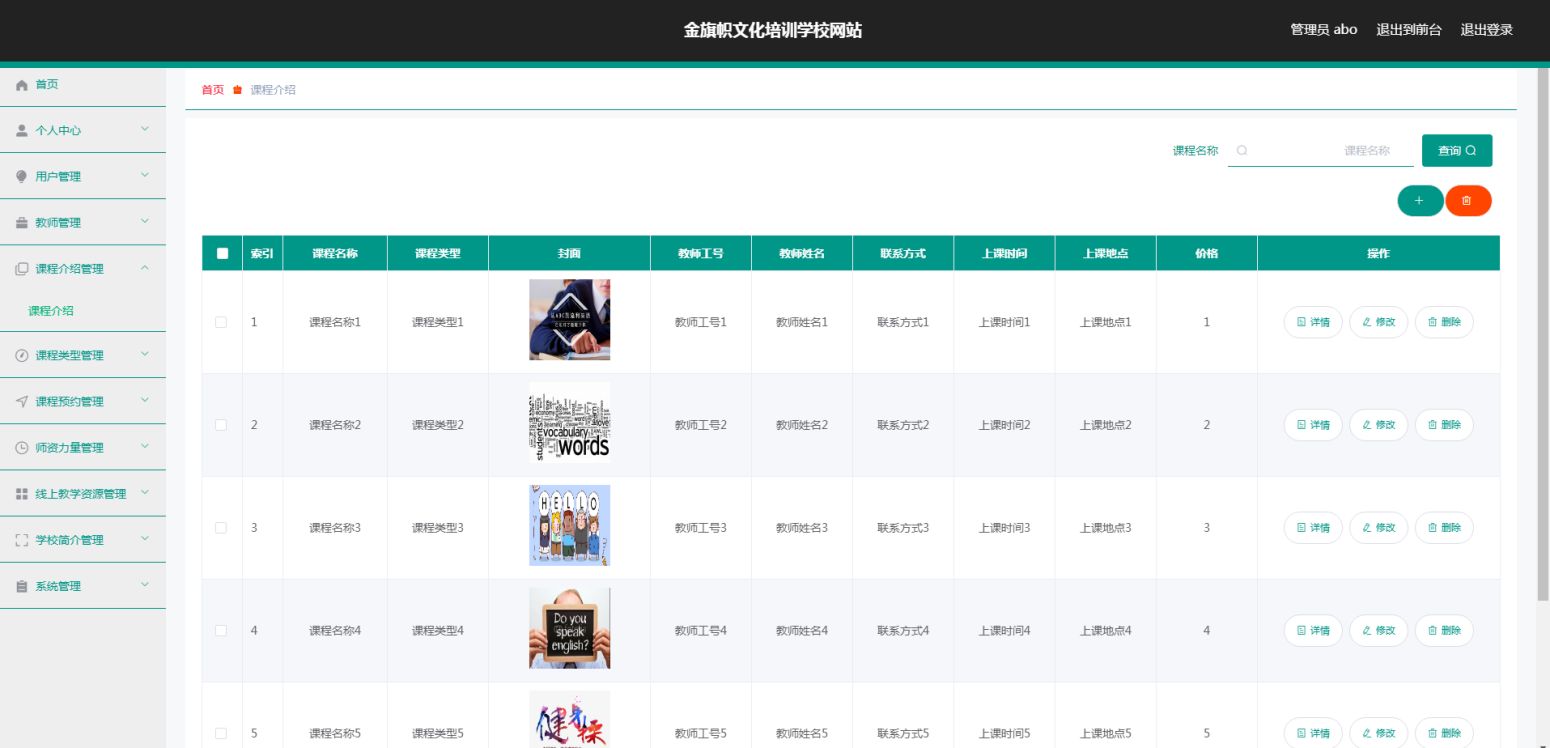Click 修改 for 课程名称2 row
1550x748 pixels.
pos(1378,425)
